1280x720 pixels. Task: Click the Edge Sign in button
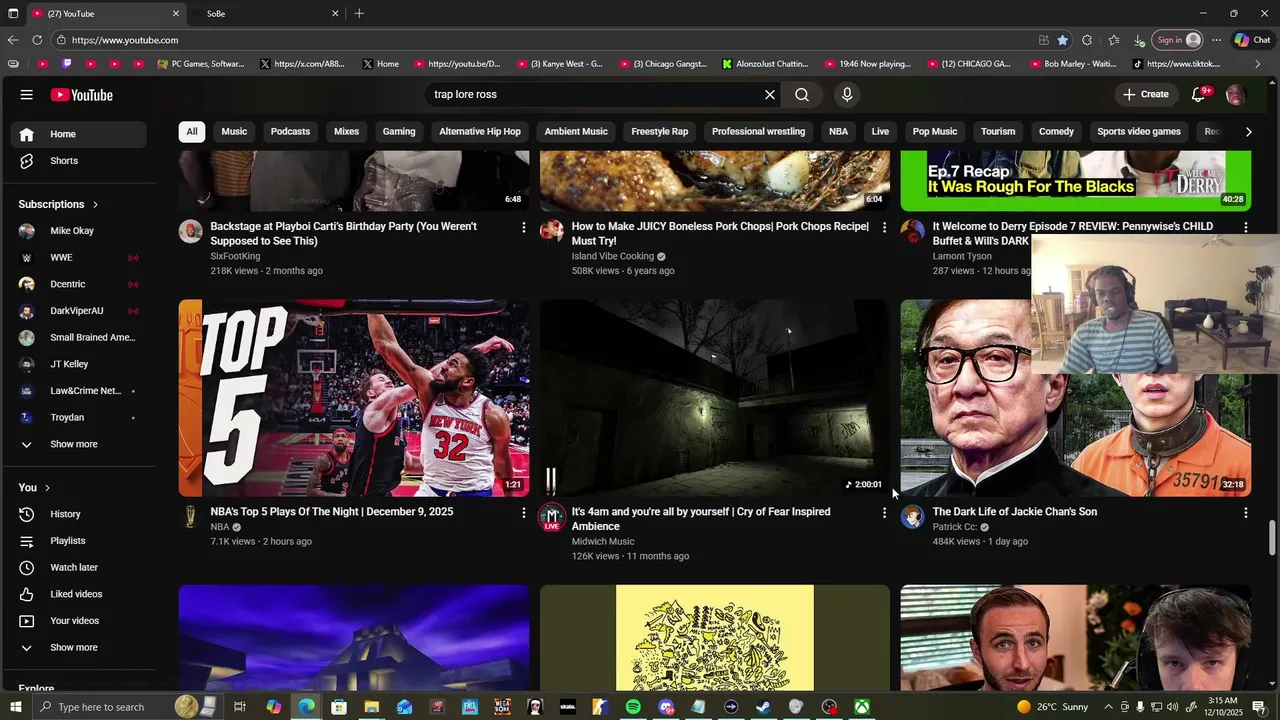point(1178,40)
